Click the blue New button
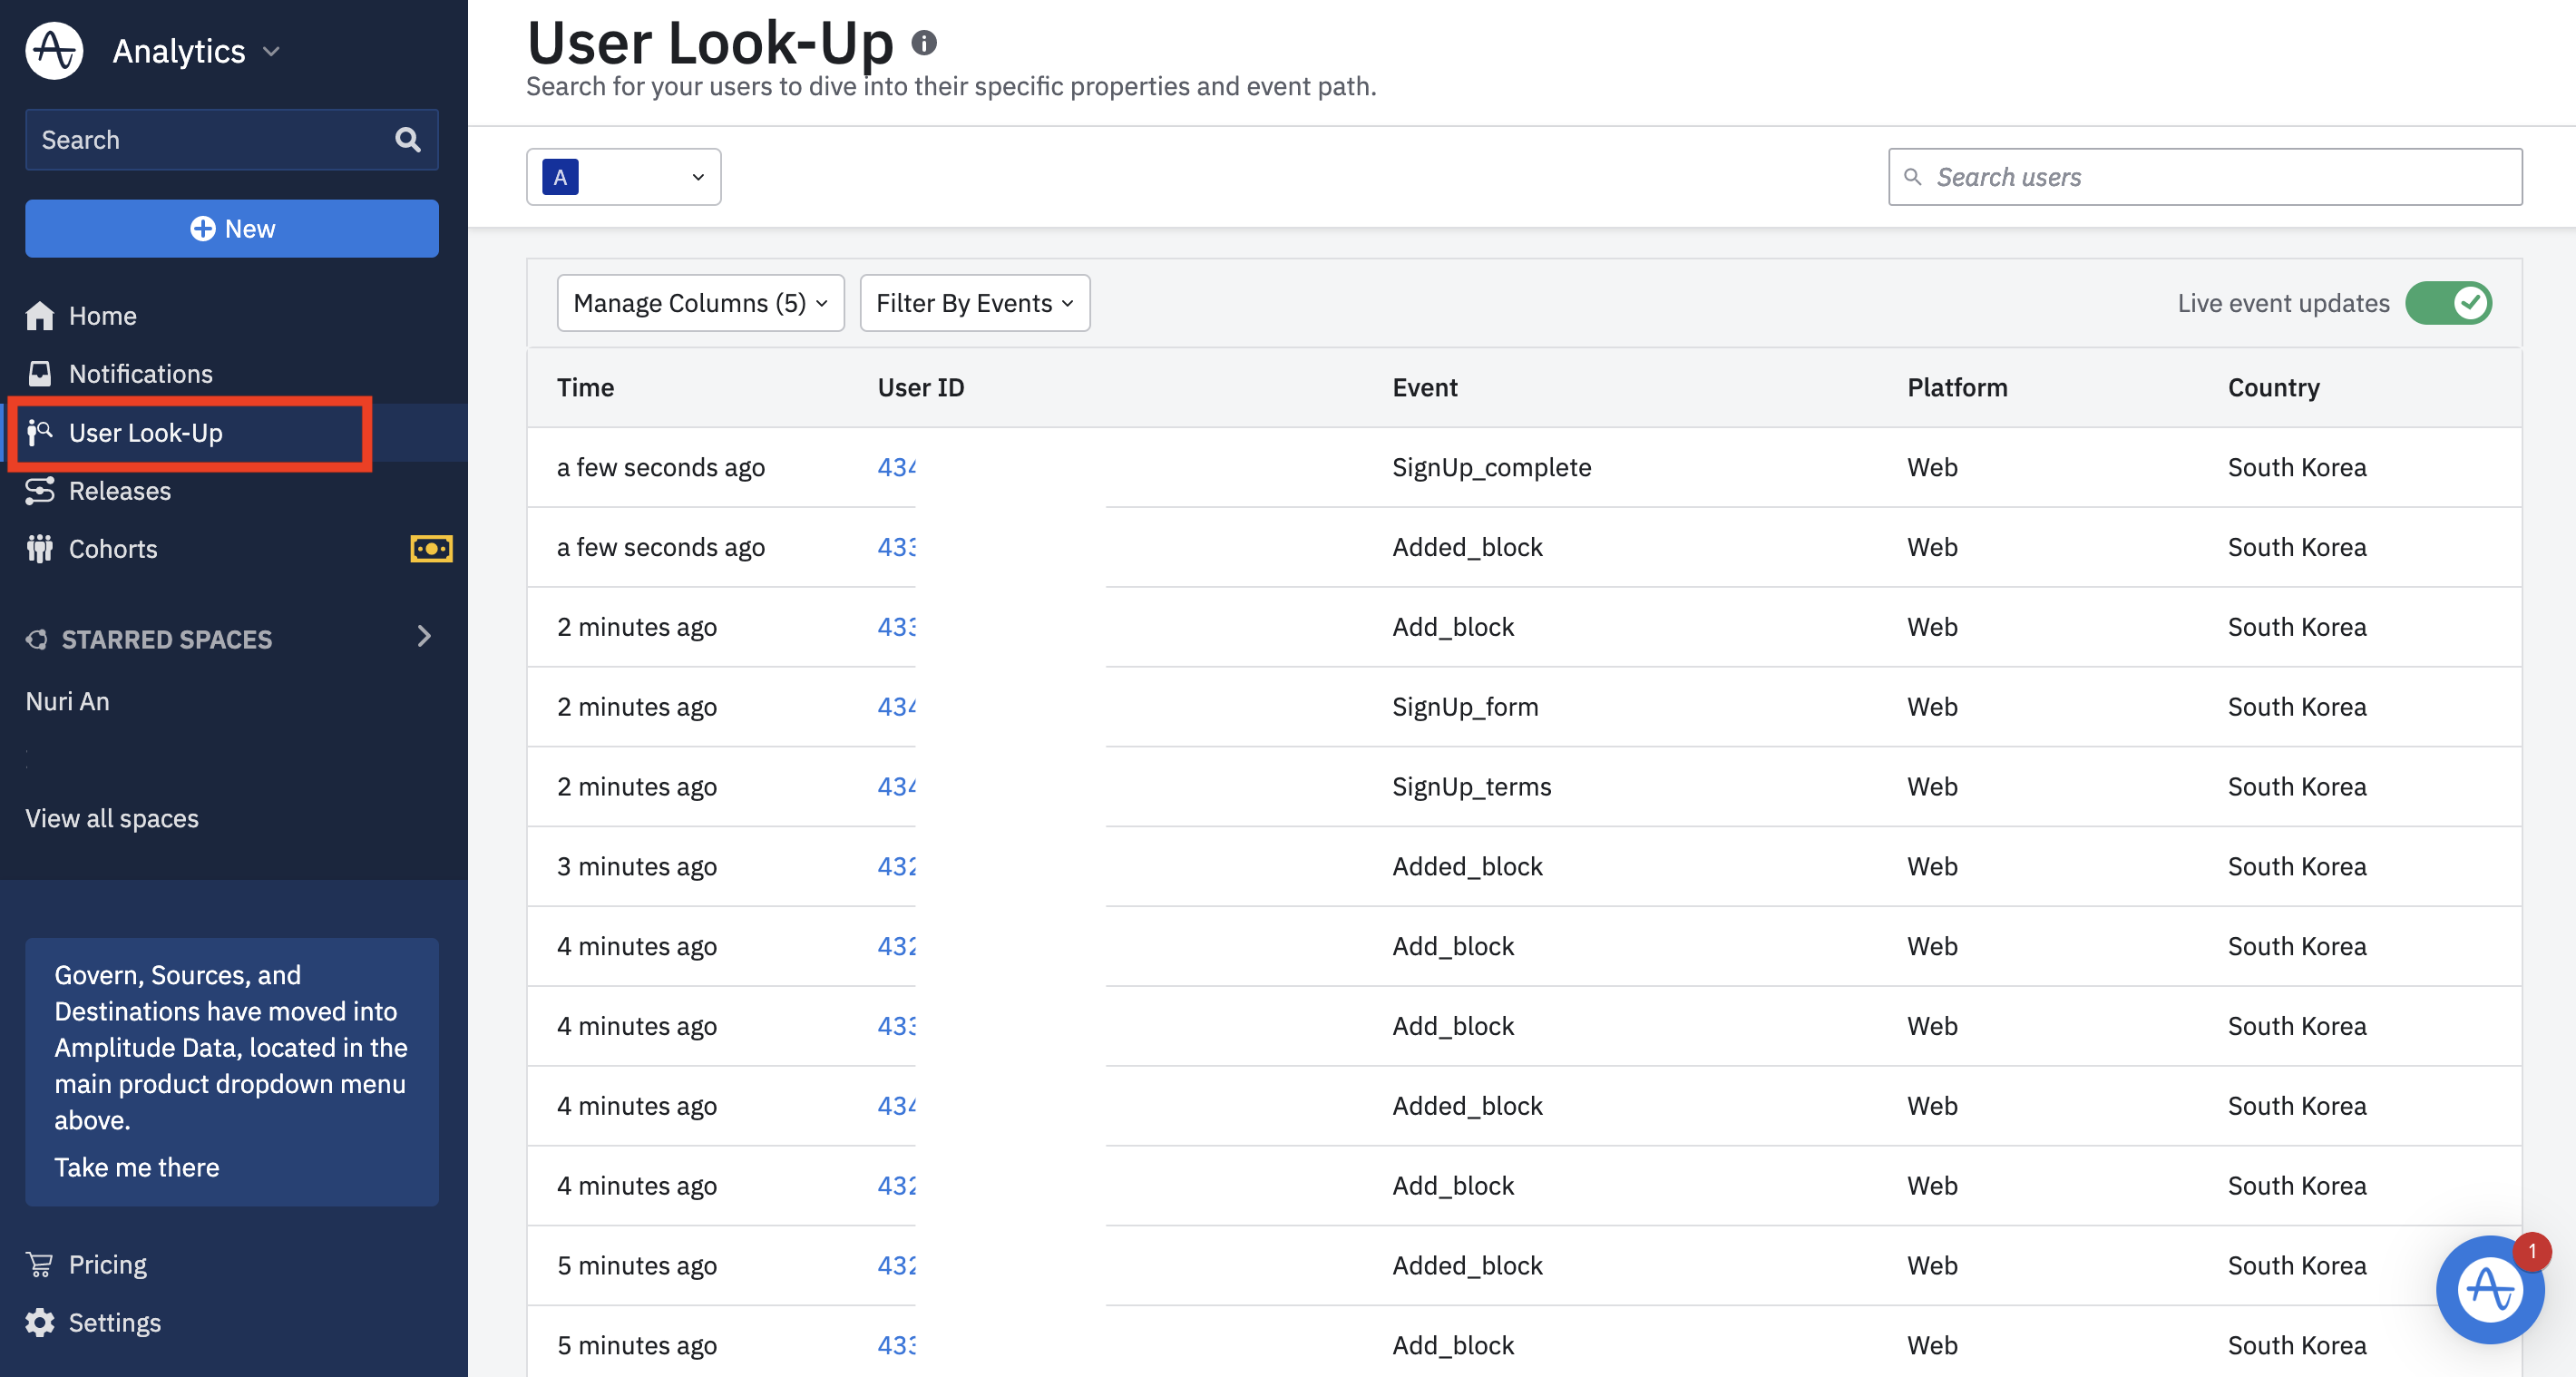Image resolution: width=2576 pixels, height=1377 pixels. pos(232,229)
